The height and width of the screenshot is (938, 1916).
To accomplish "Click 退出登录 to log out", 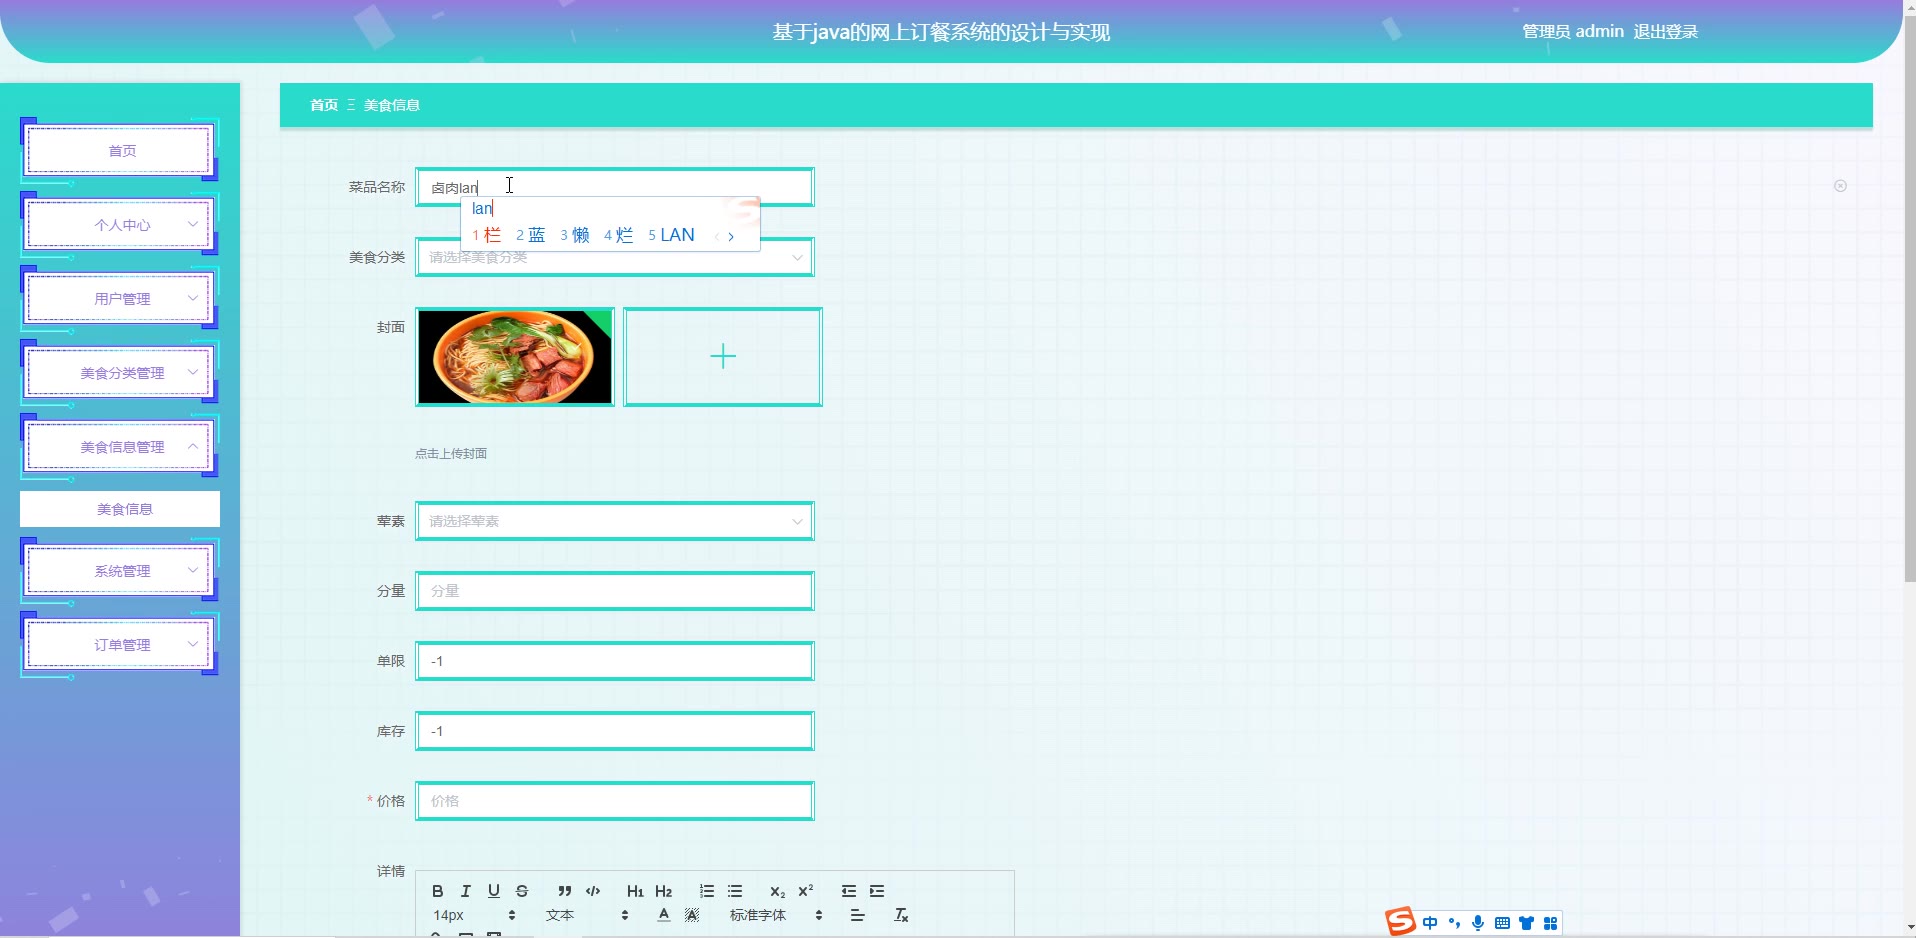I will click(1666, 31).
